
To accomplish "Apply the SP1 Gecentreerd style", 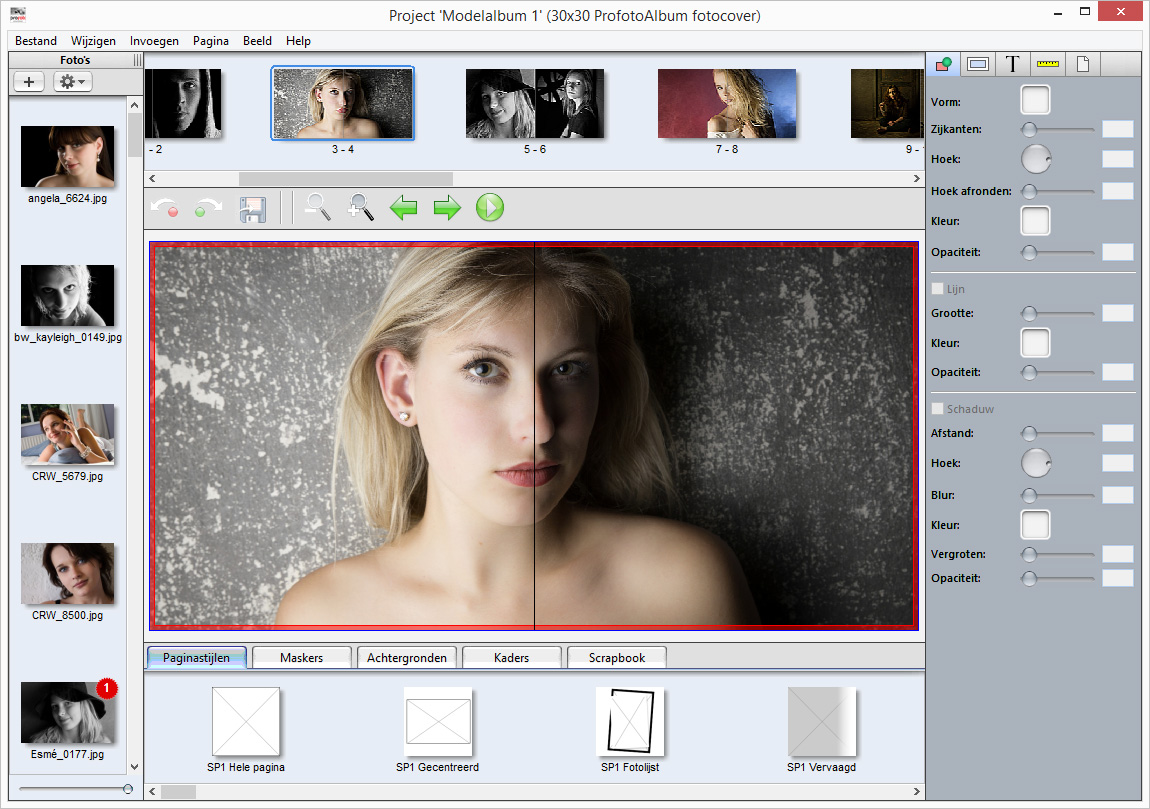I will coord(438,721).
